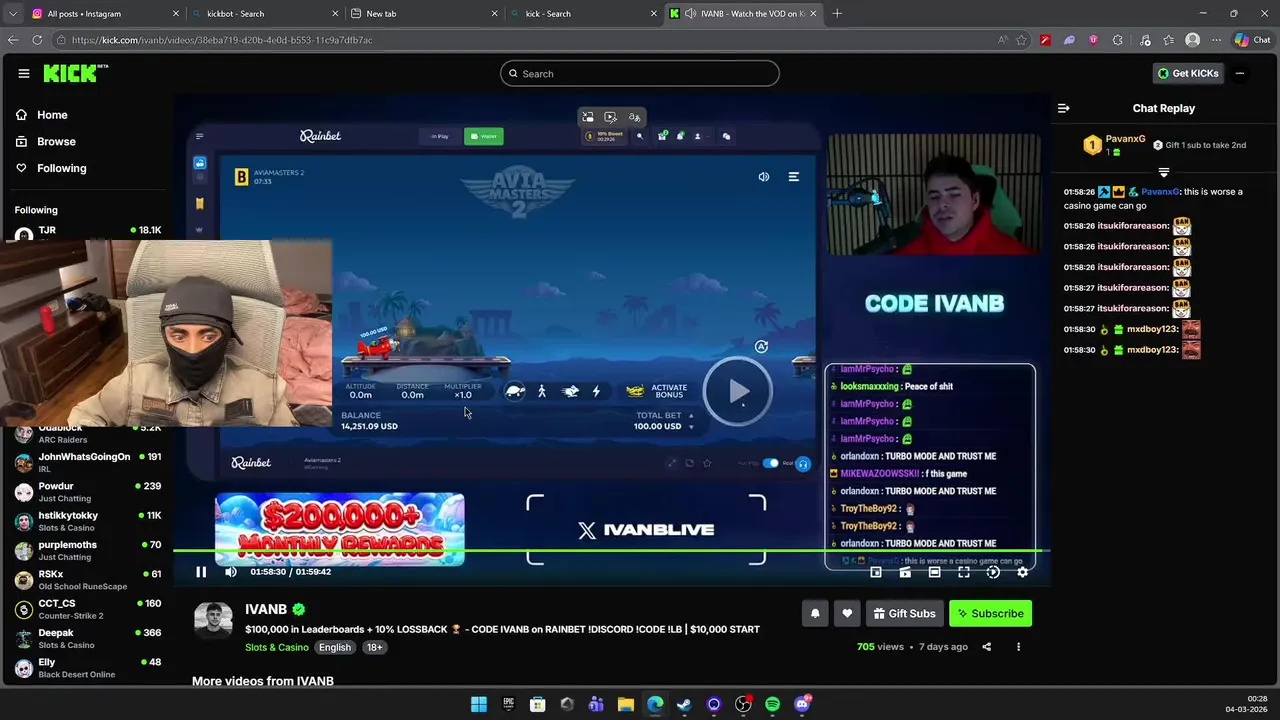1280x720 pixels.
Task: Open hstikkytokky channel
Action: (x=87, y=521)
